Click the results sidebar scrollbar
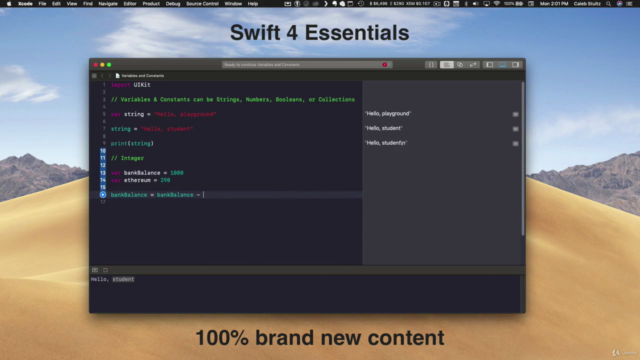640x360 pixels. click(522, 158)
